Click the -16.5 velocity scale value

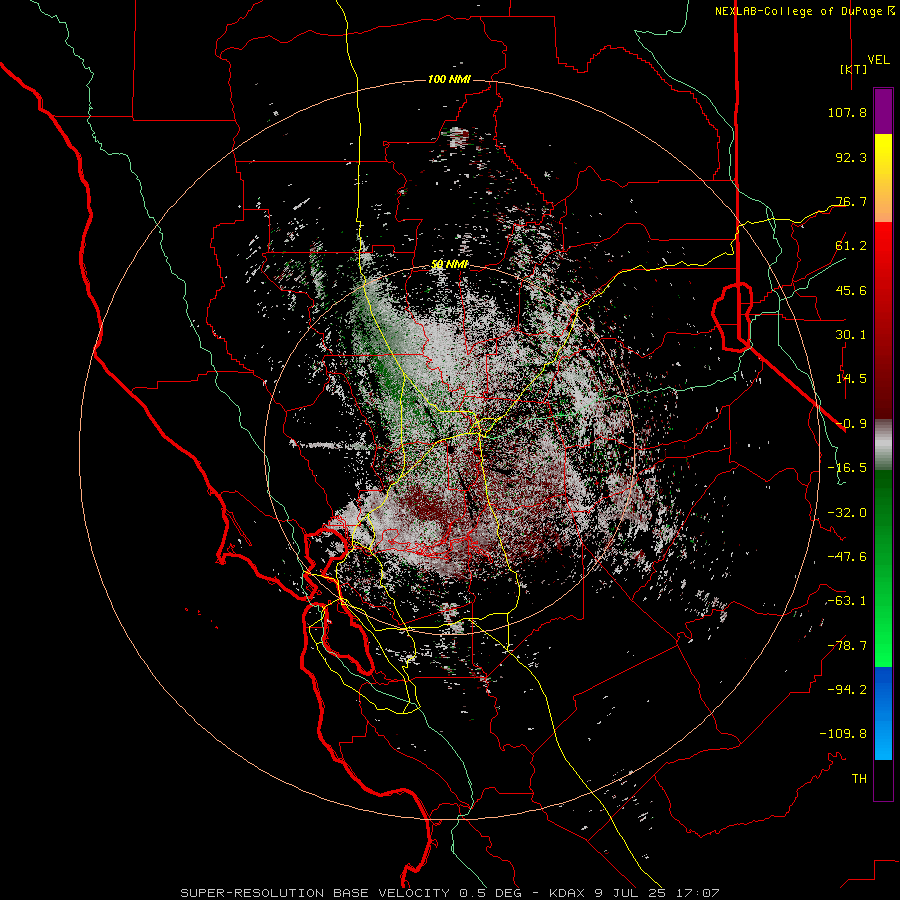click(847, 468)
